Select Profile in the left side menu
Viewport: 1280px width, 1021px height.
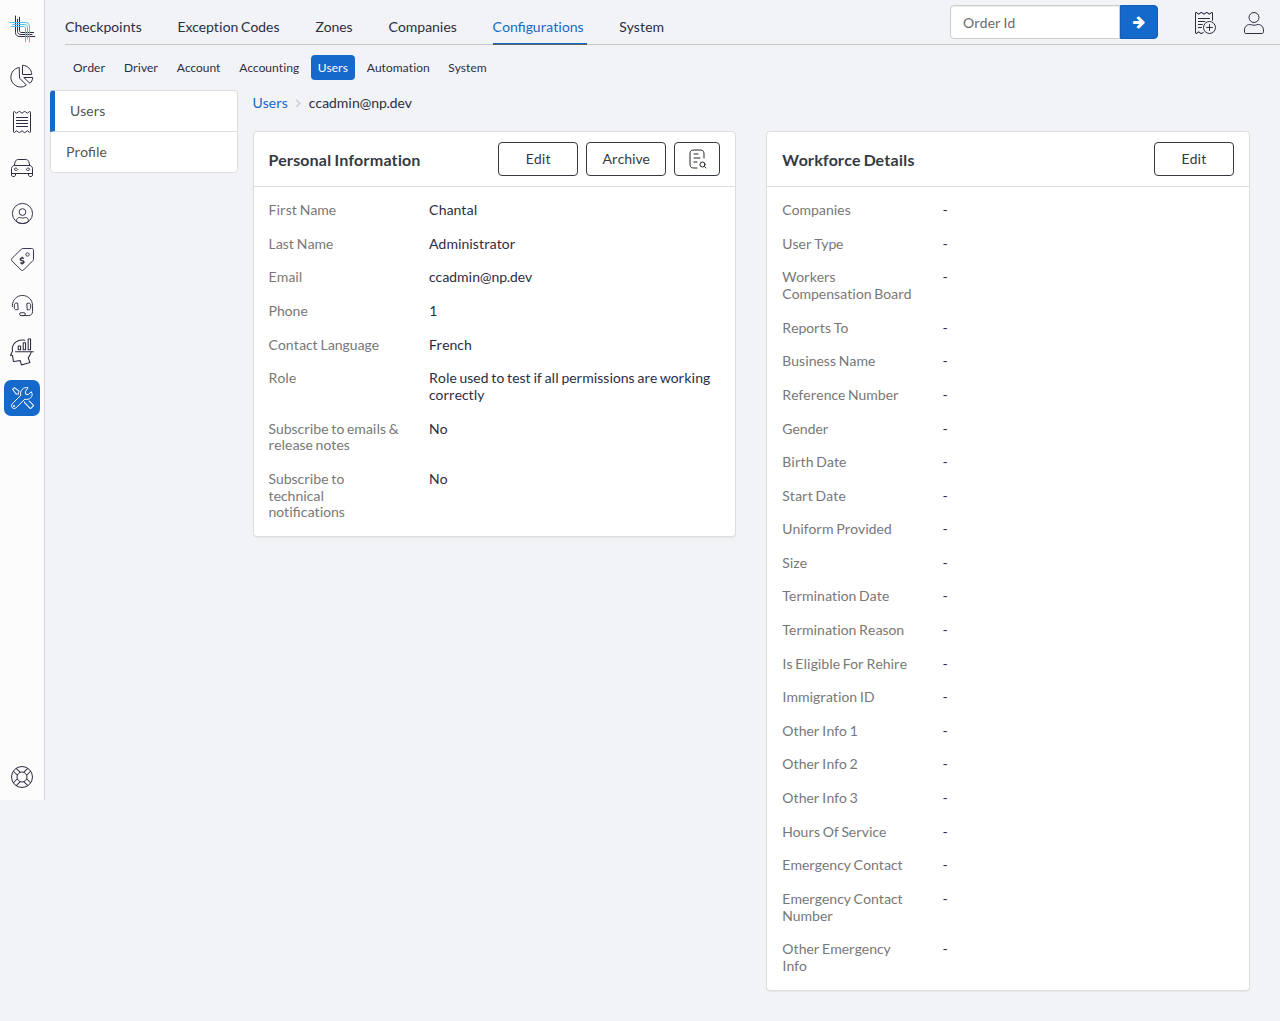[144, 152]
